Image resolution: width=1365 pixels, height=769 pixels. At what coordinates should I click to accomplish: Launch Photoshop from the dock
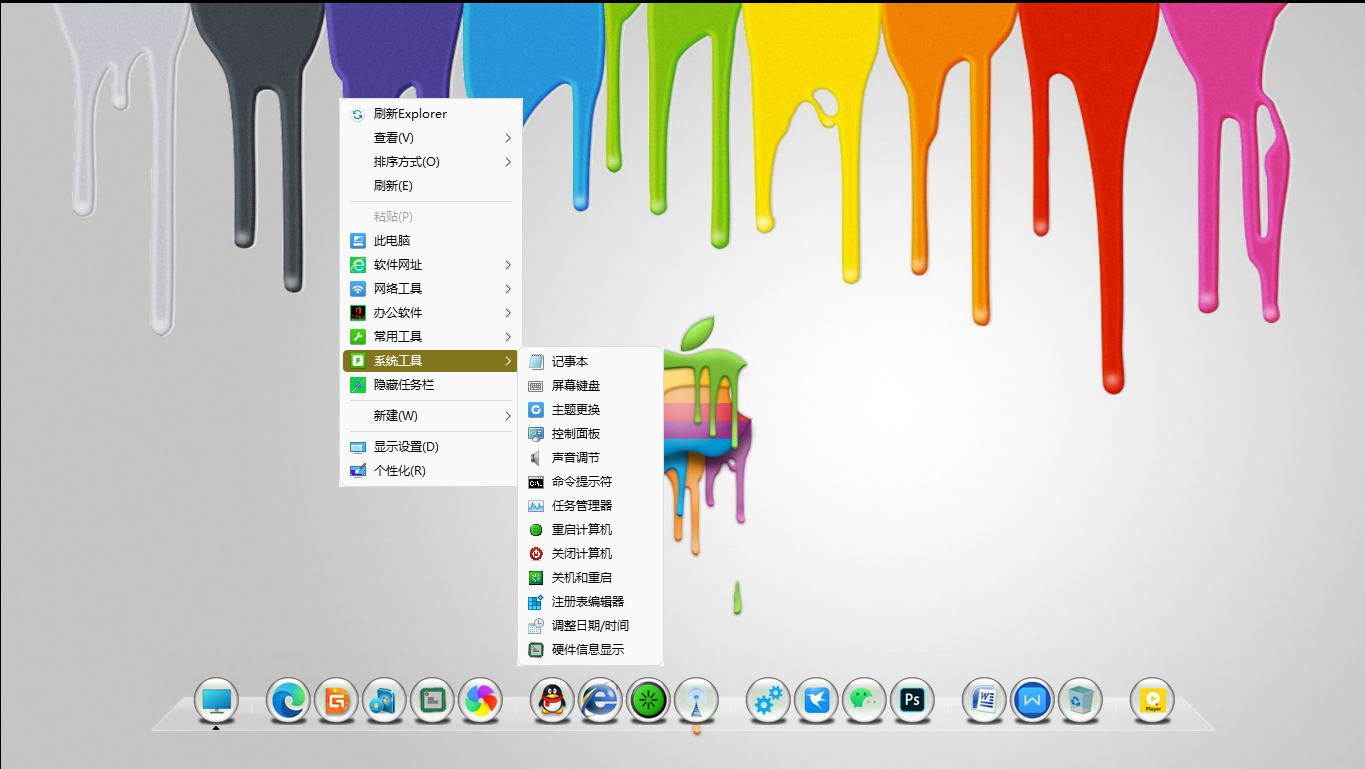(912, 701)
